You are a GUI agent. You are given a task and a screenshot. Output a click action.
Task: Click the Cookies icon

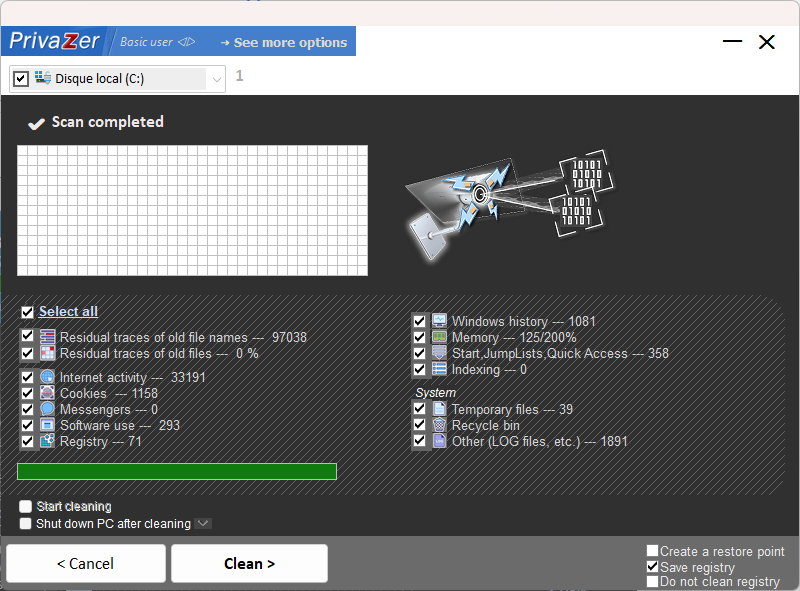point(47,393)
